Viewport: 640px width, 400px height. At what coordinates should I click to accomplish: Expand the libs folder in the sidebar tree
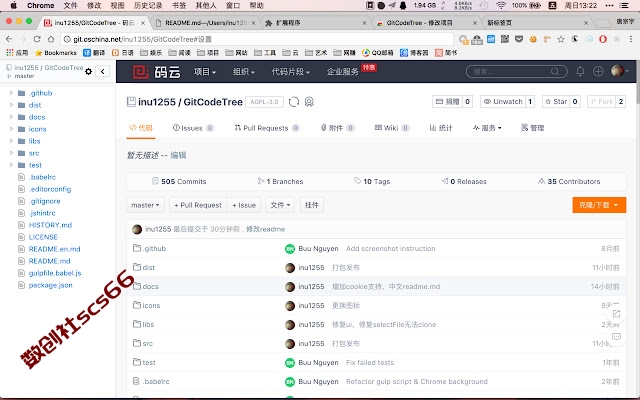[11, 141]
